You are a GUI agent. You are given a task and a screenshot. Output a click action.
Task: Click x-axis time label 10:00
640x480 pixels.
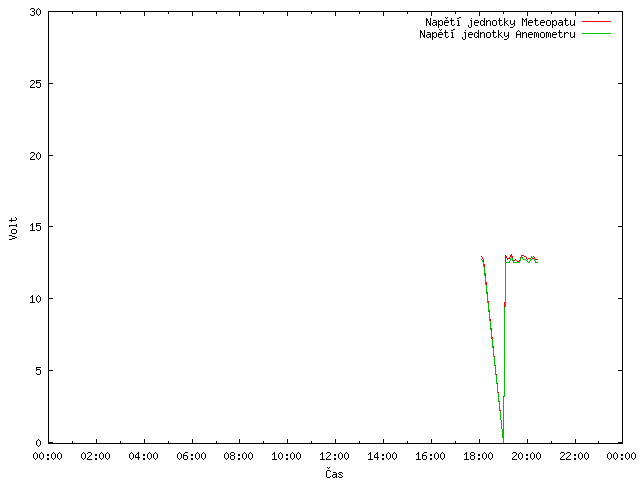point(287,456)
